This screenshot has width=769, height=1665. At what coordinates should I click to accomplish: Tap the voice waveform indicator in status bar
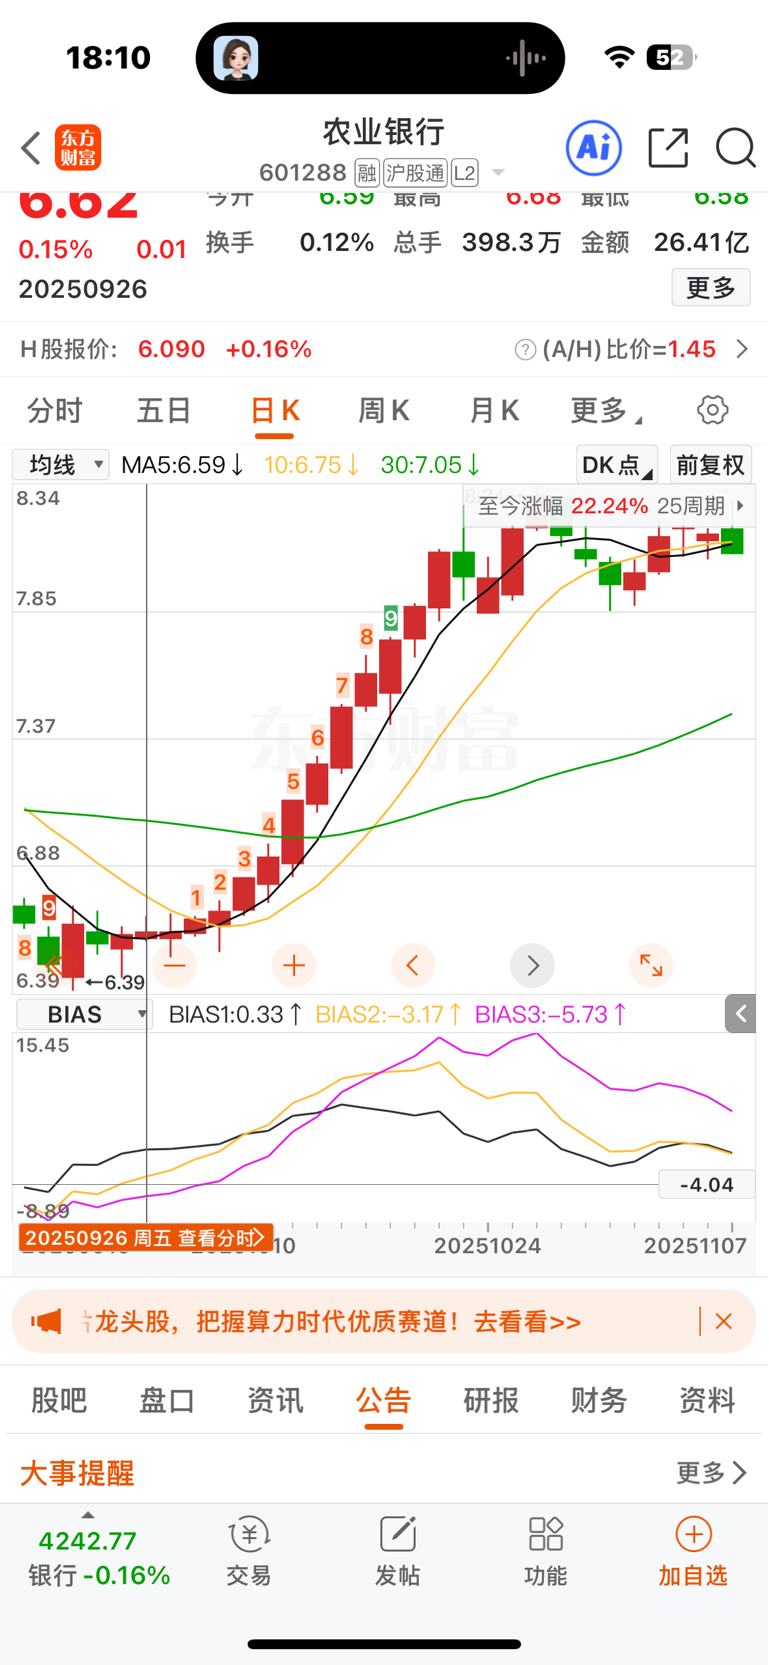tap(526, 58)
